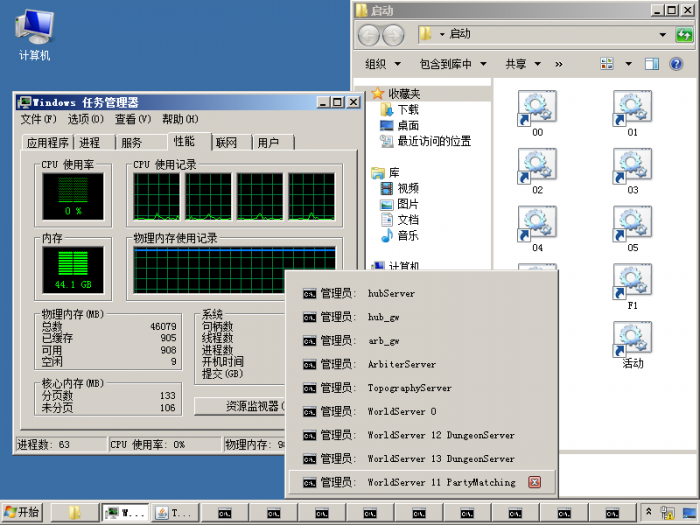The height and width of the screenshot is (525, 700).
Task: Select the 02 shortcut icon
Action: [537, 171]
